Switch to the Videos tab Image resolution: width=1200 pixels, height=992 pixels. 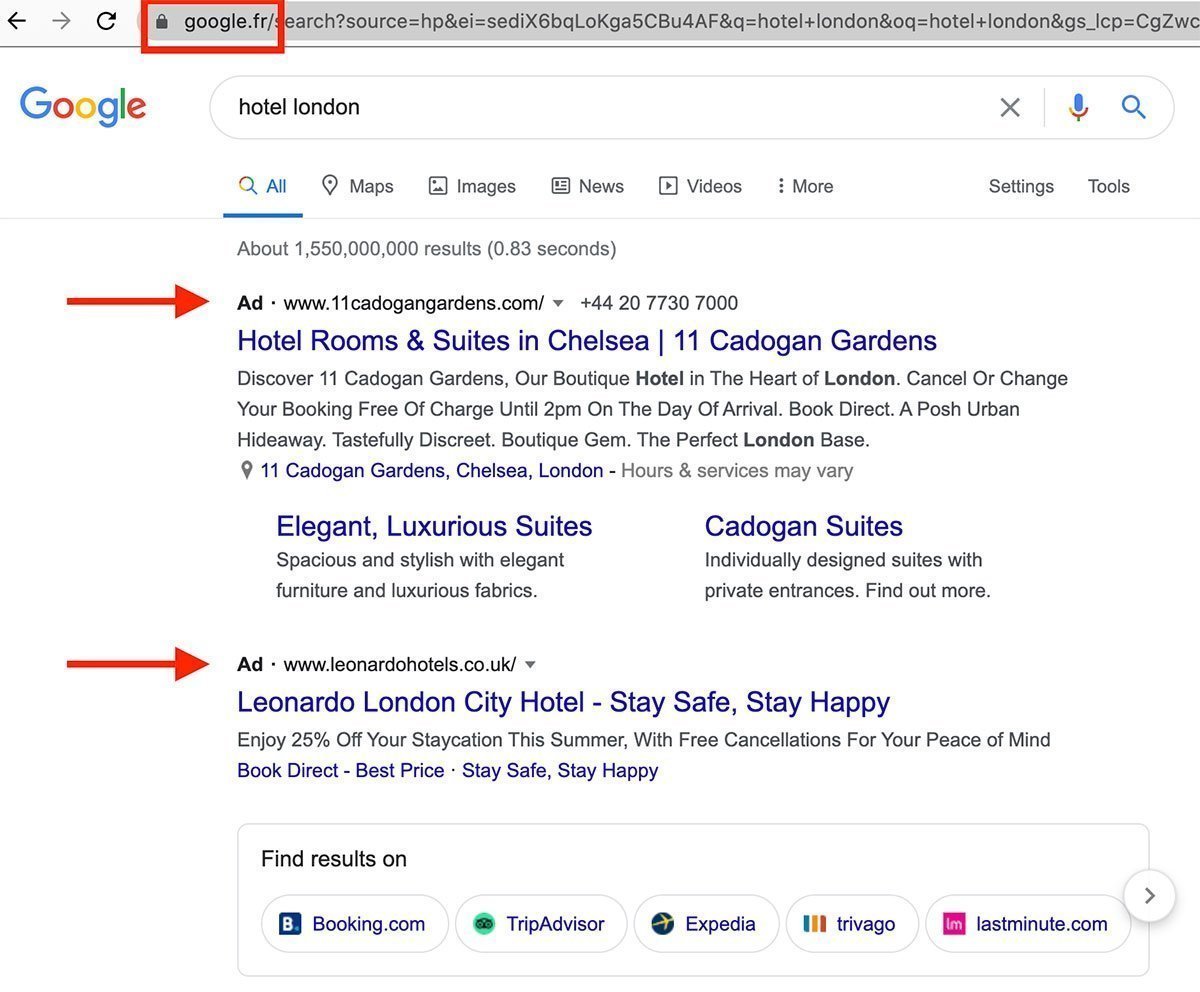(x=700, y=186)
